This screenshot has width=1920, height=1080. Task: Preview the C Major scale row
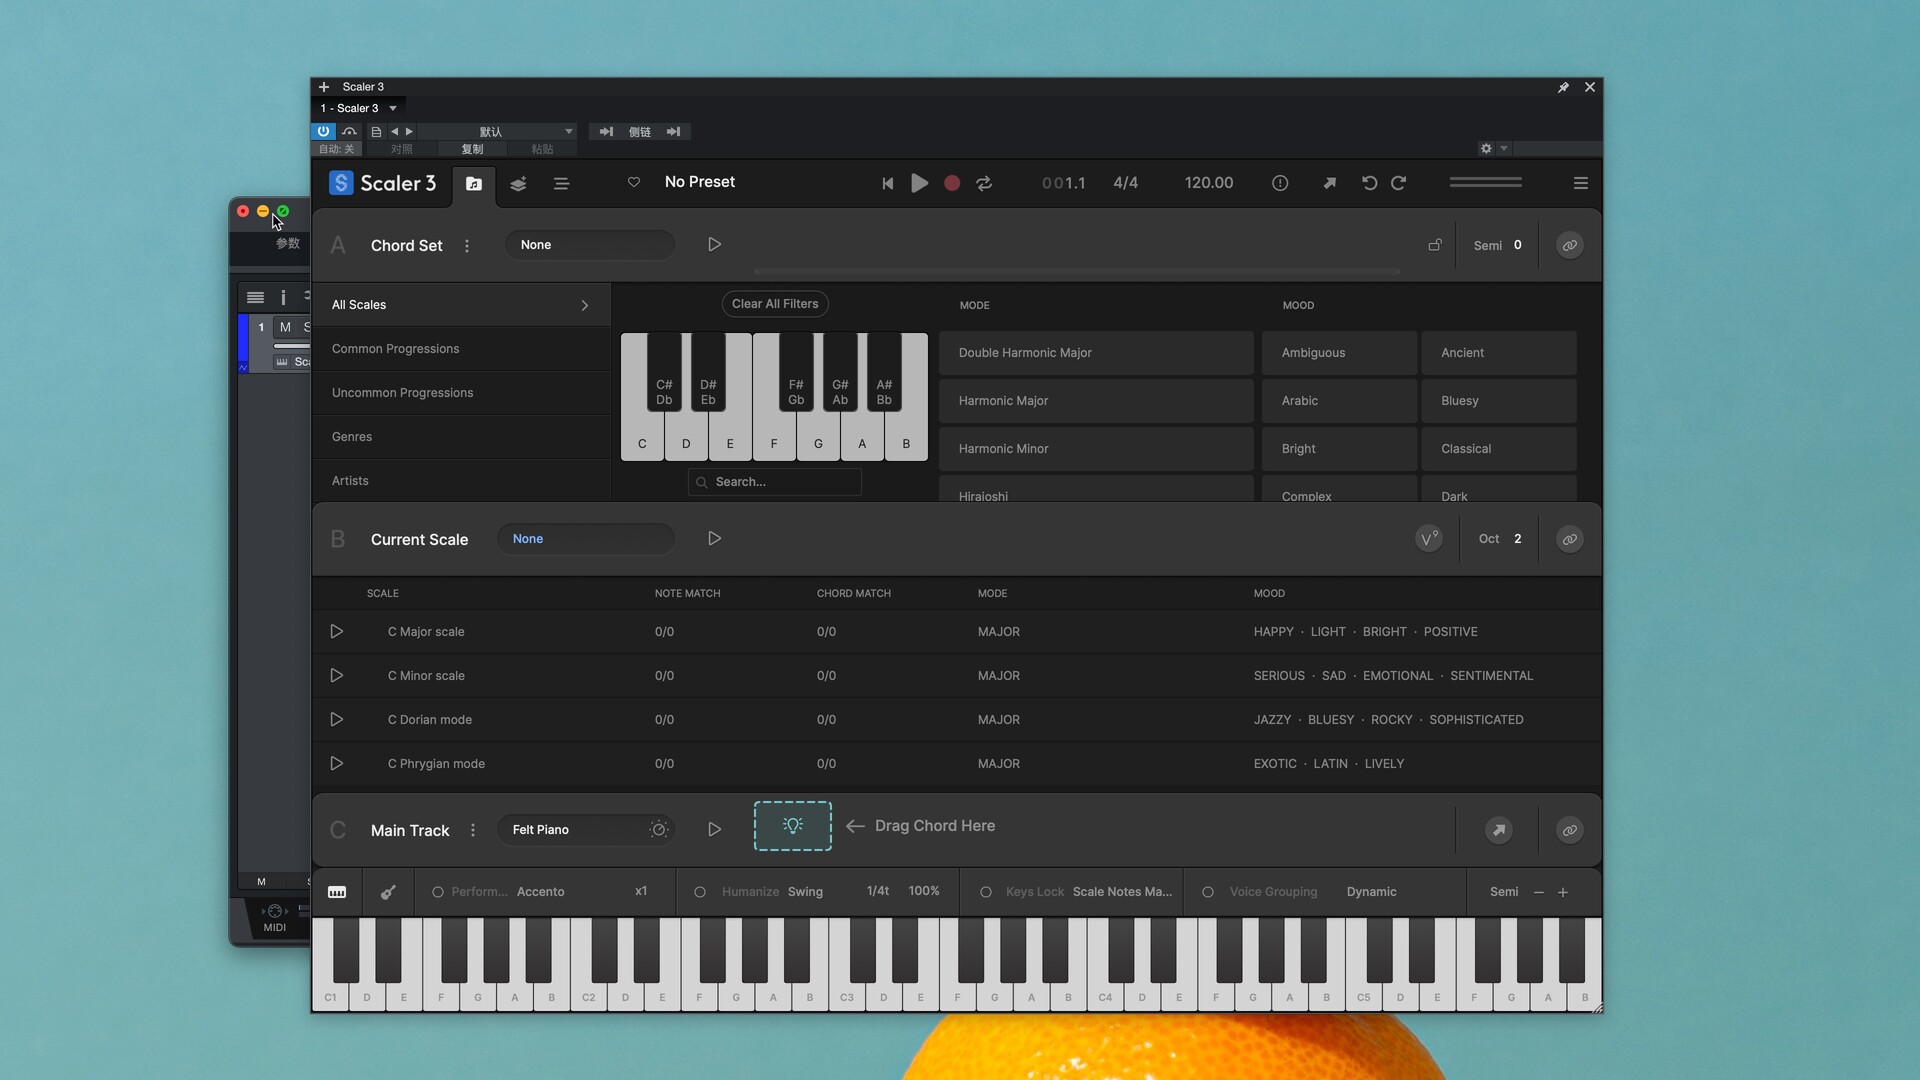coord(337,632)
